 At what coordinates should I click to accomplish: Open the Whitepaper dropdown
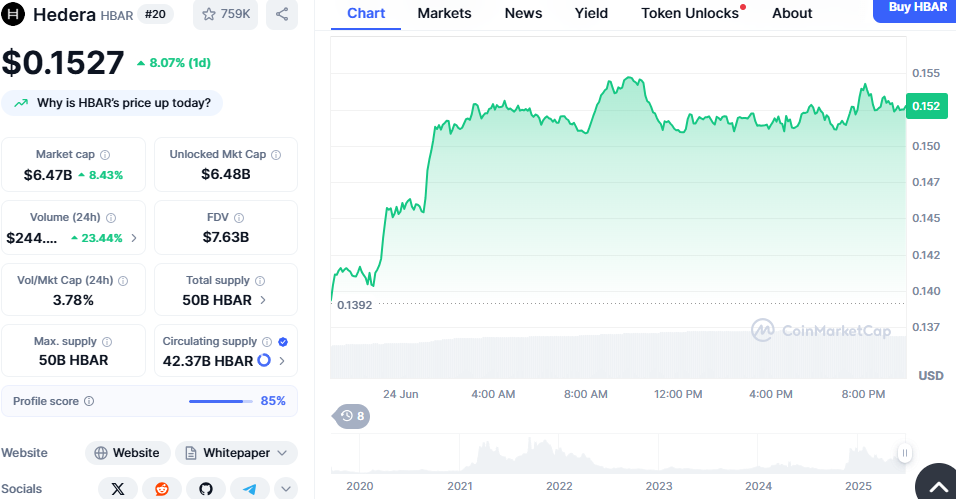237,453
